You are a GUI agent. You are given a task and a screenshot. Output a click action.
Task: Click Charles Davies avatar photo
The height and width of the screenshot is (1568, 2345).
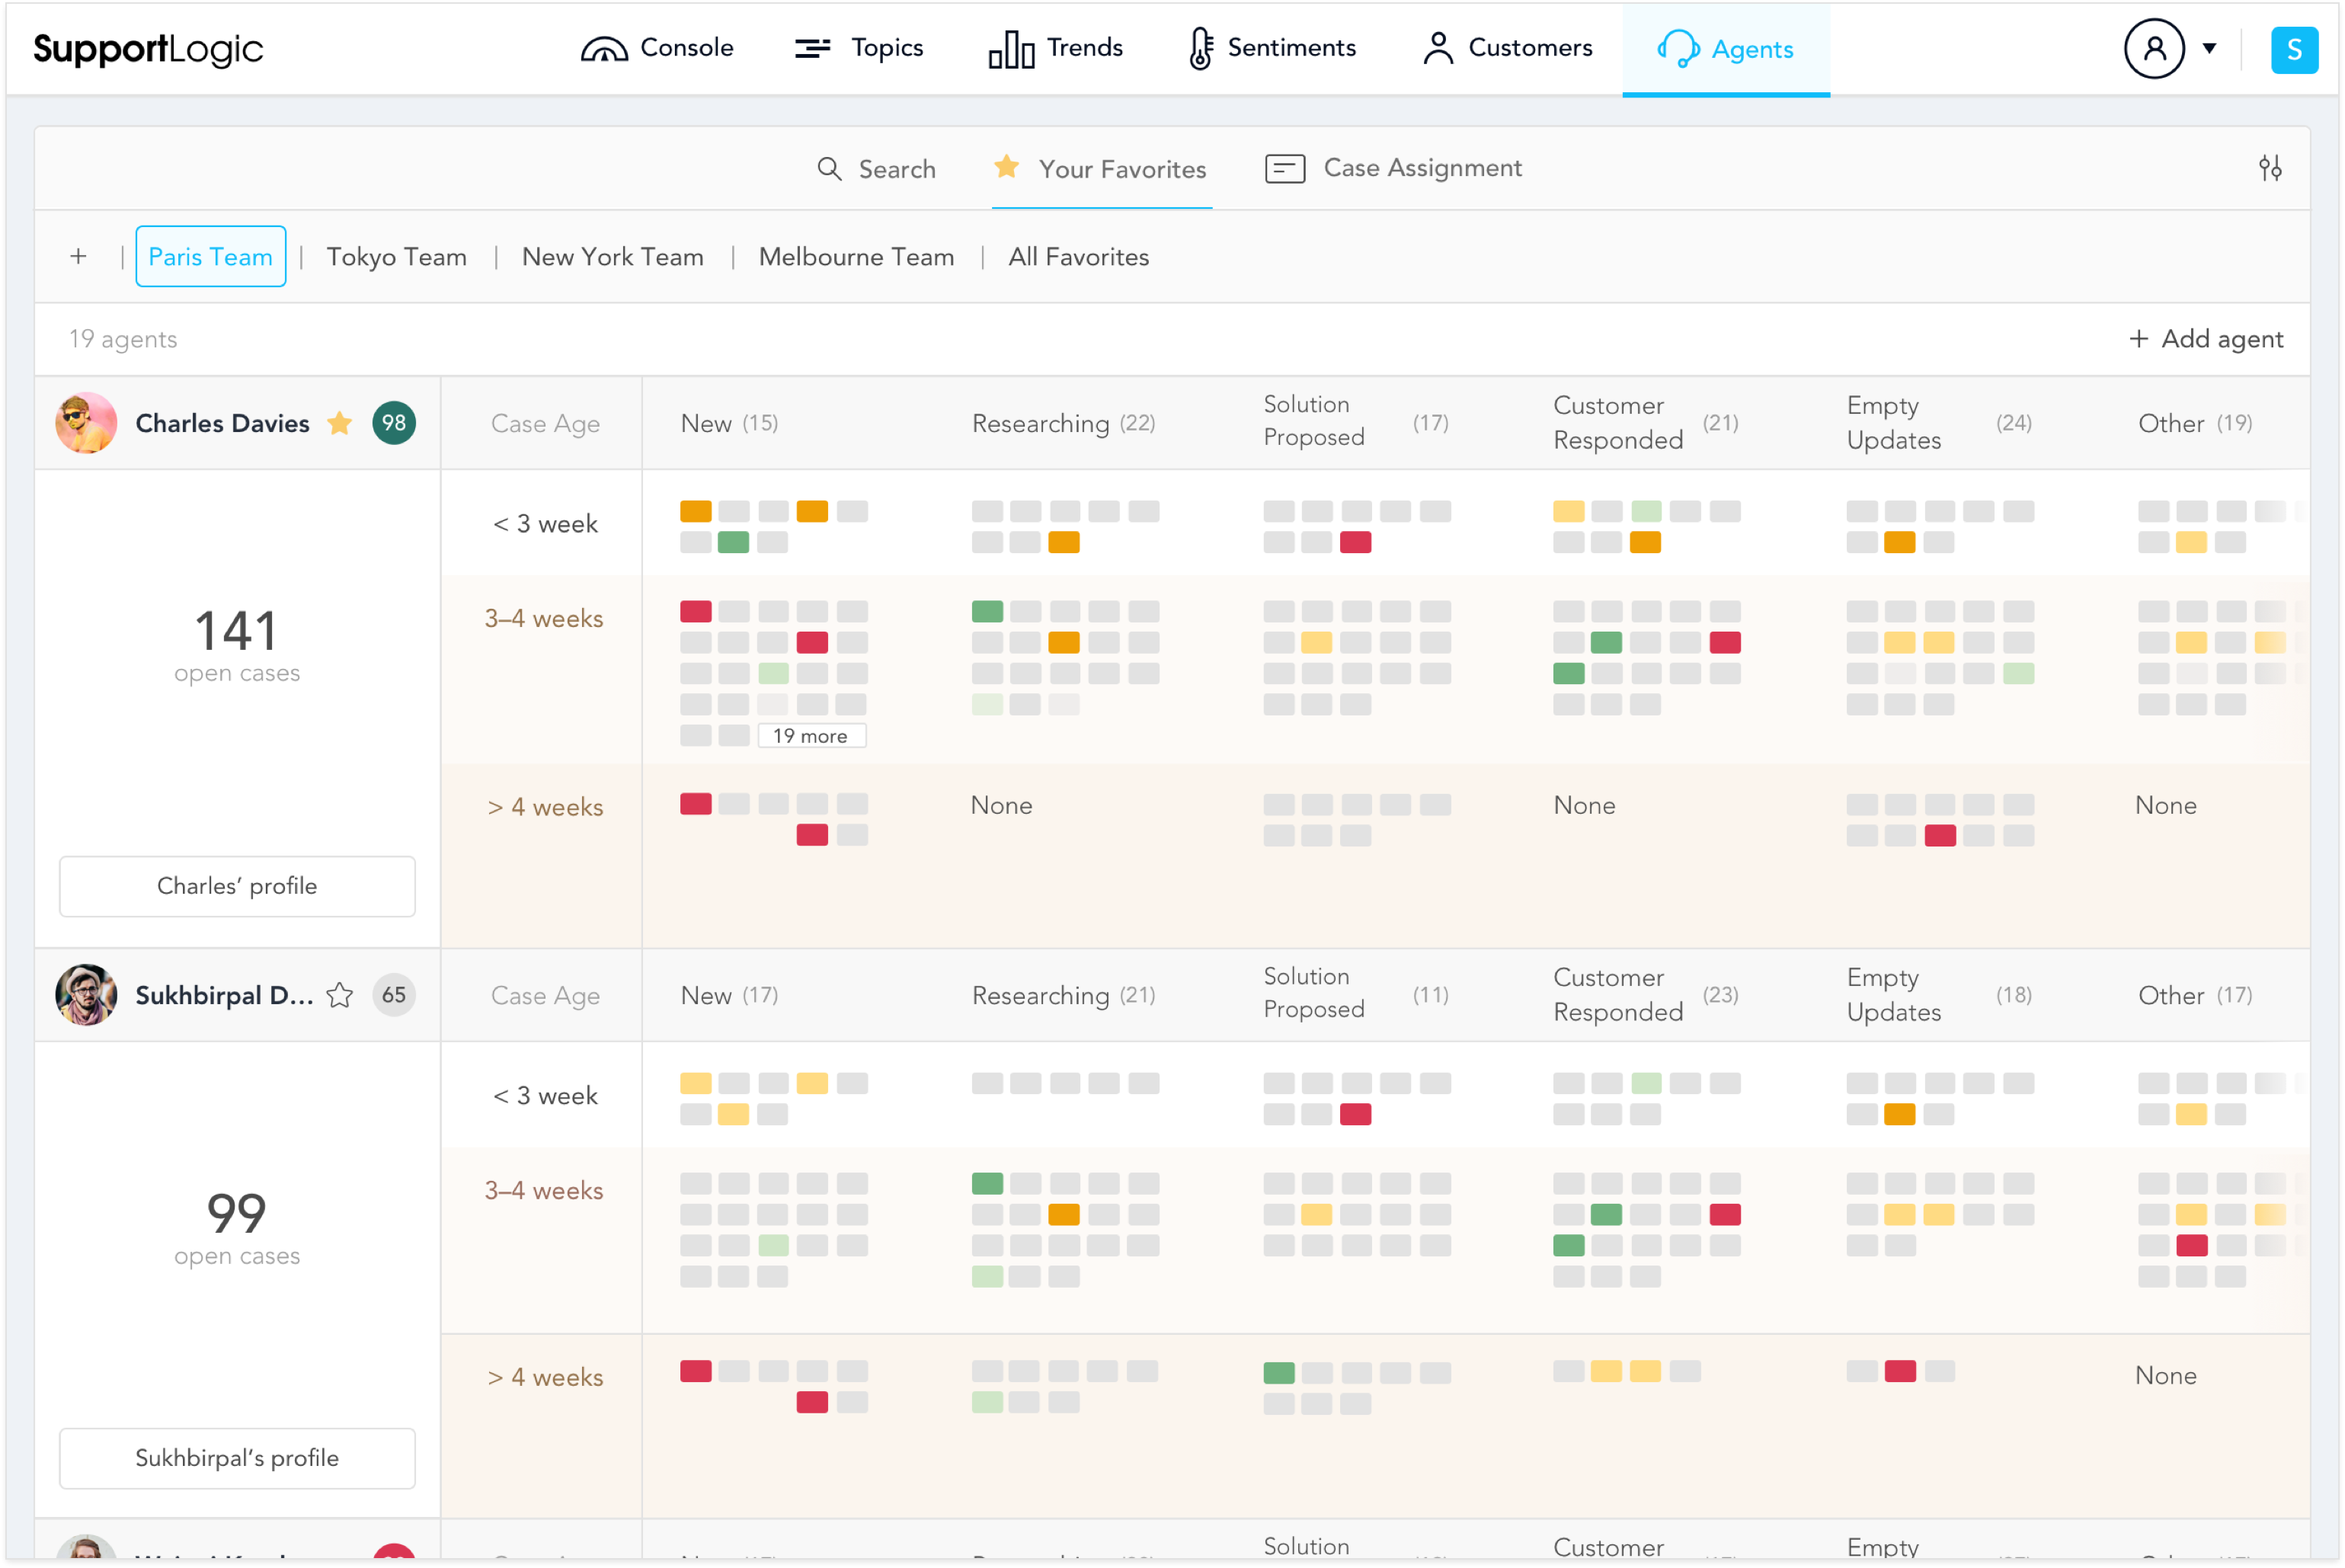(86, 423)
